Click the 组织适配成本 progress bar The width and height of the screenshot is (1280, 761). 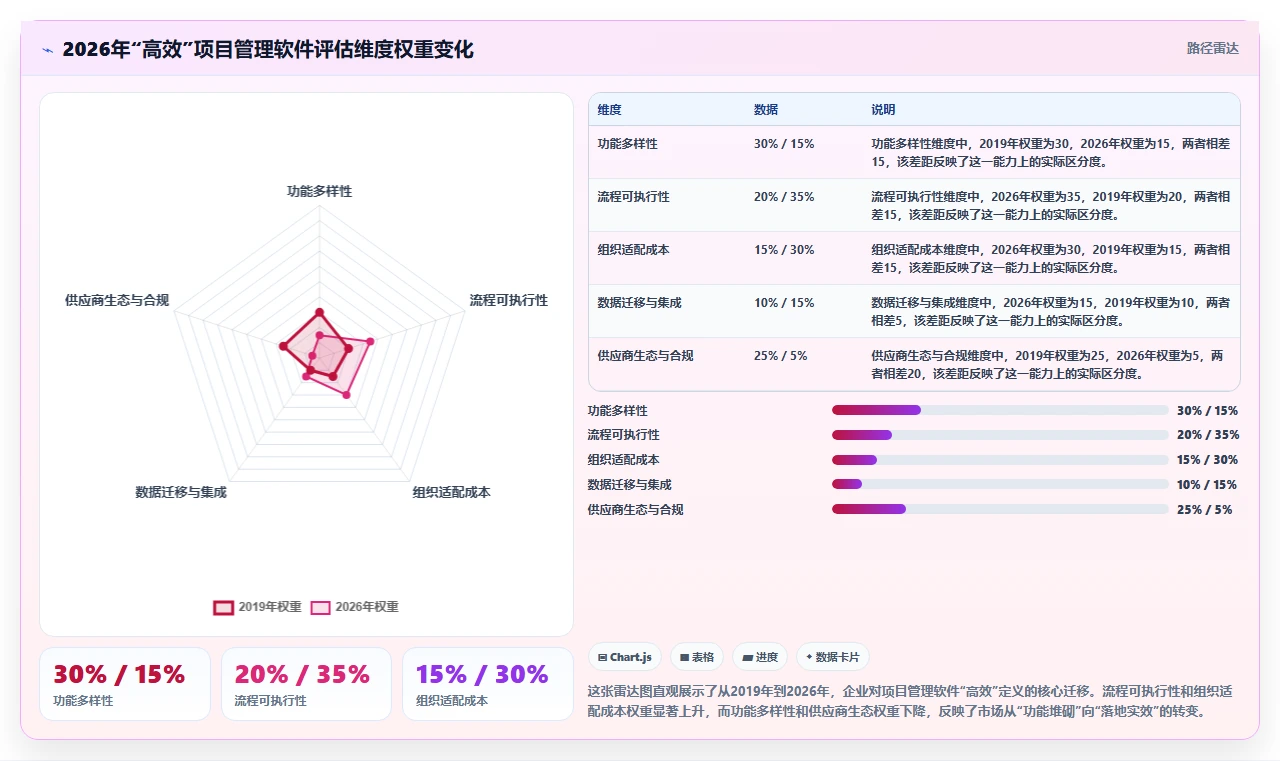pos(1000,460)
